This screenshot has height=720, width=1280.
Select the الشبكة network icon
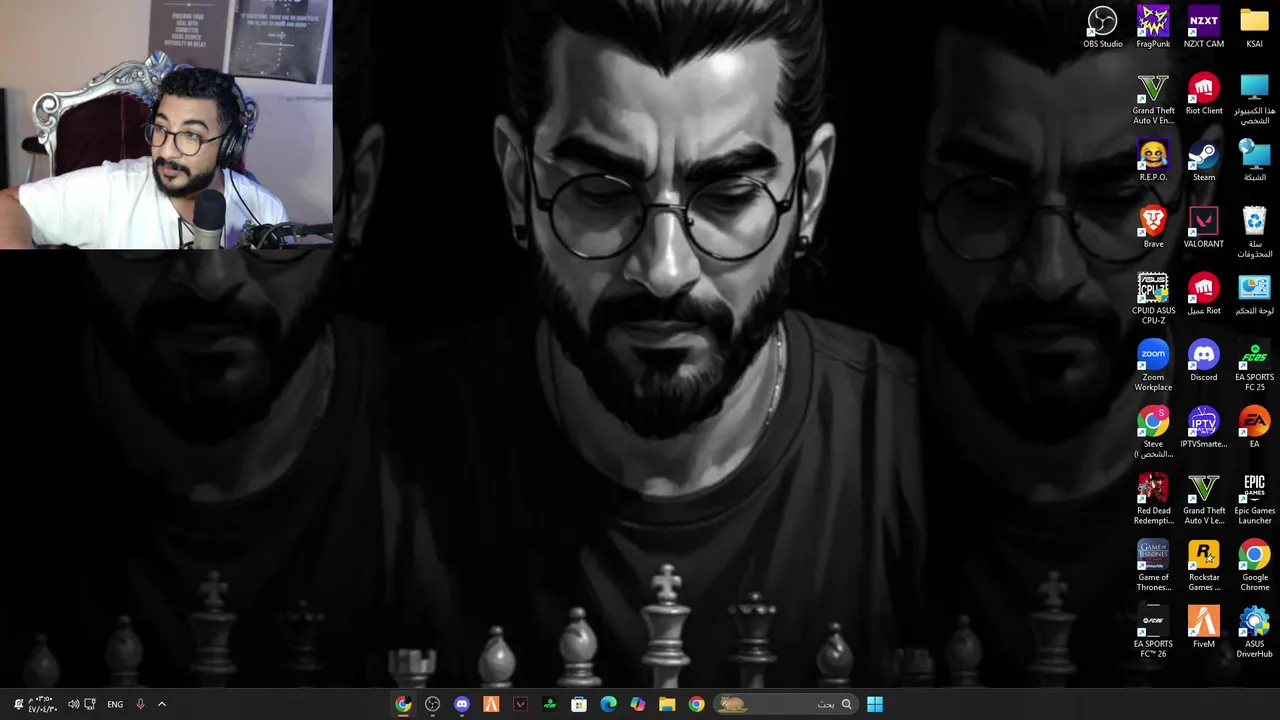(1254, 161)
